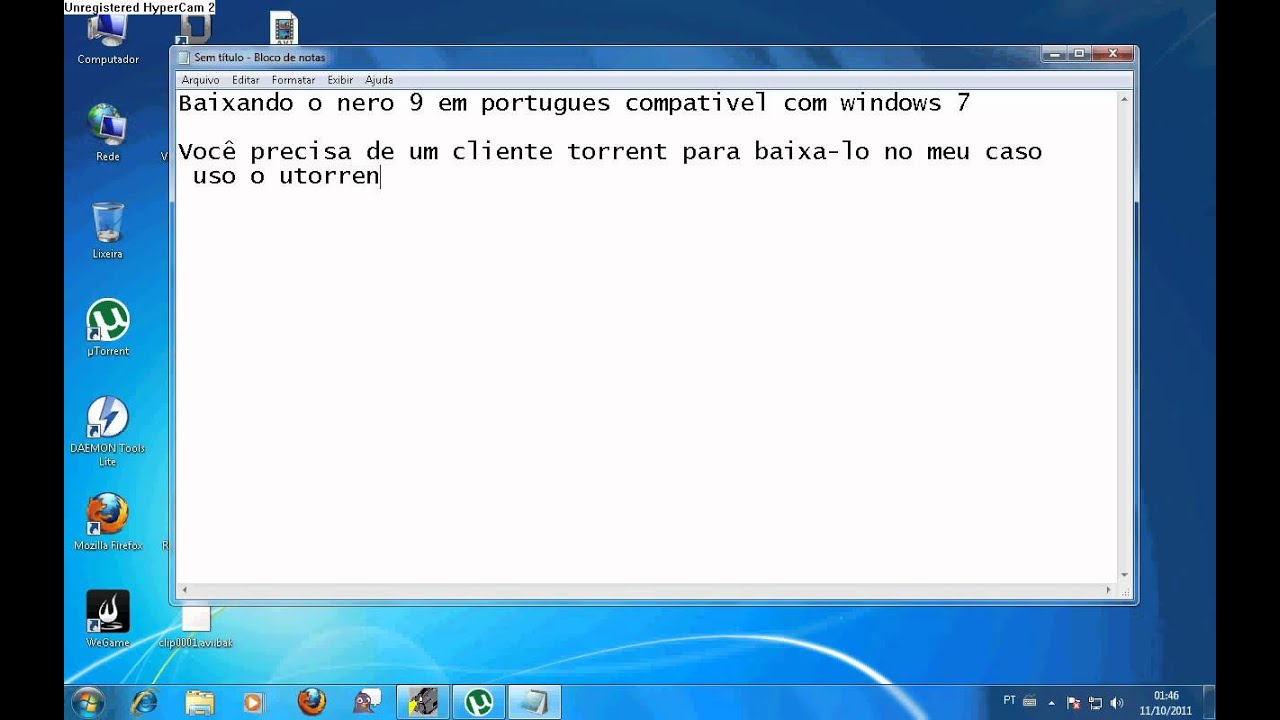
Task: Click the vertical scrollbar down arrow
Action: point(1125,576)
